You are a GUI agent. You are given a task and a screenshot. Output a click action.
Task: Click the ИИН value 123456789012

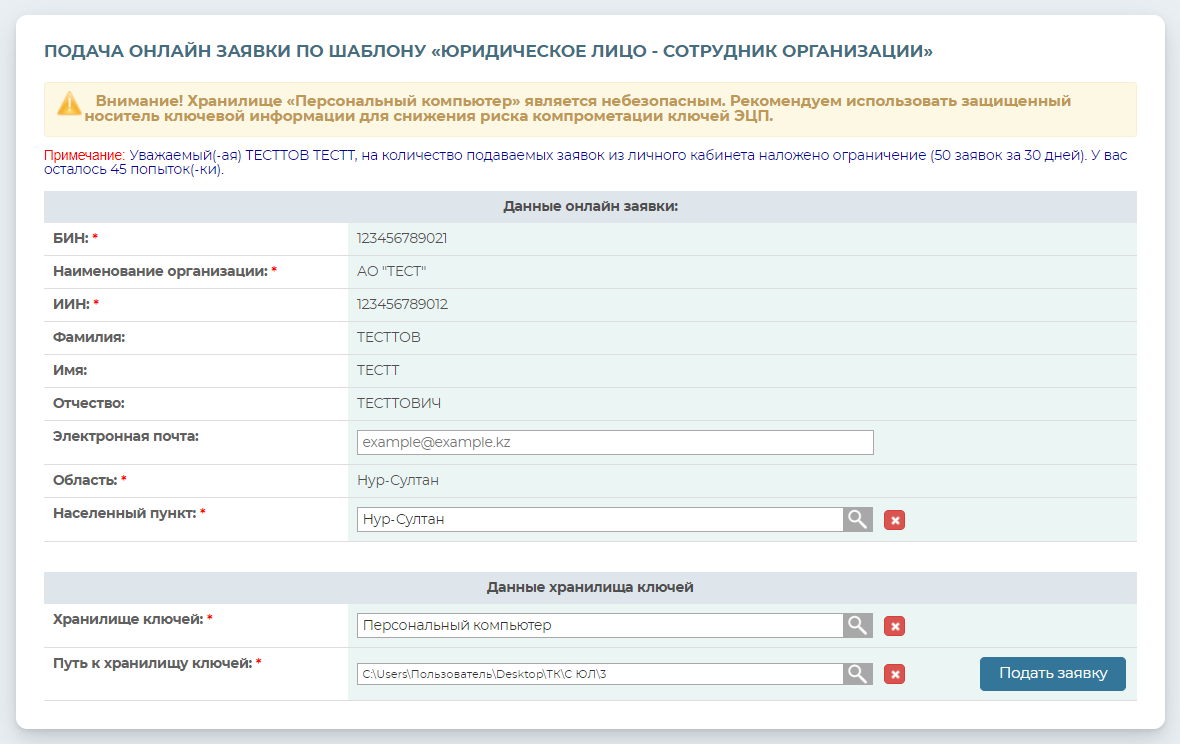(x=402, y=304)
